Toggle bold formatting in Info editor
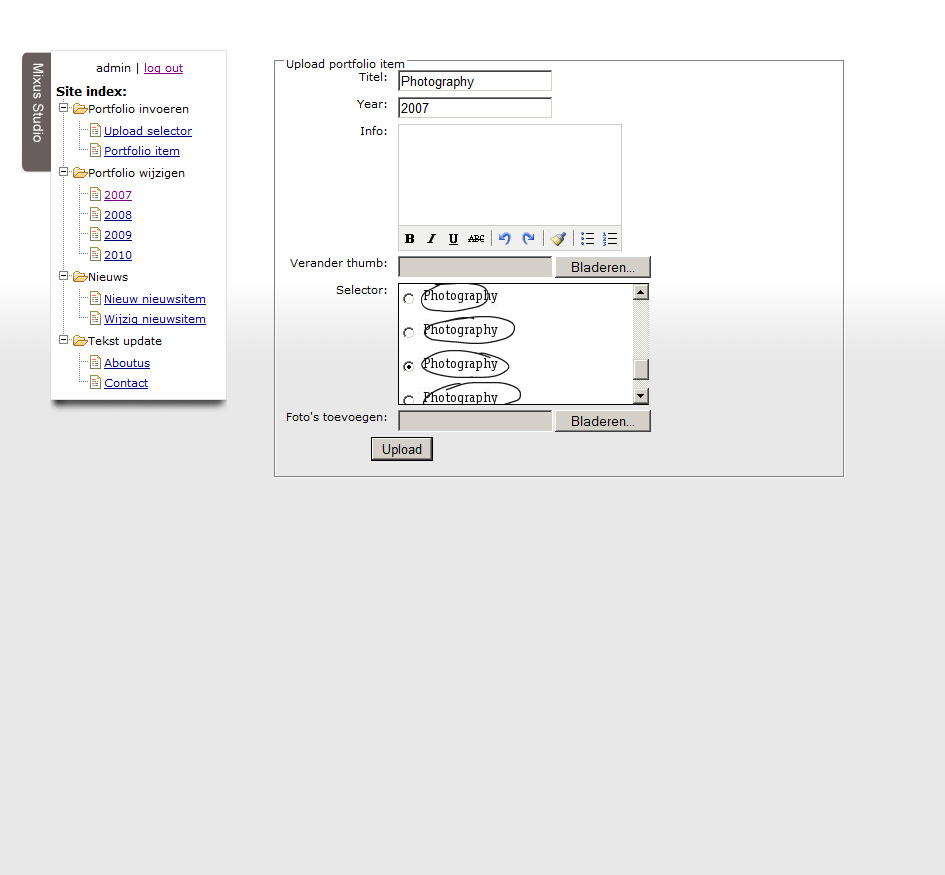The image size is (945, 875). click(410, 239)
